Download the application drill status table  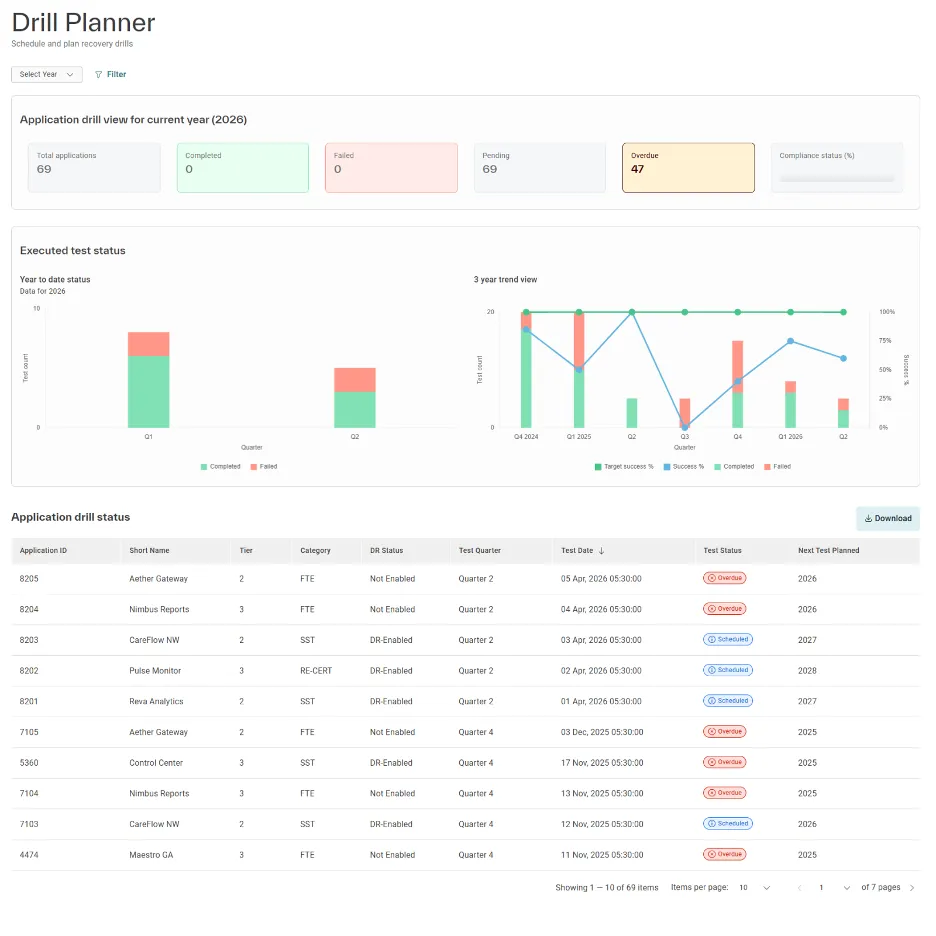tap(888, 518)
